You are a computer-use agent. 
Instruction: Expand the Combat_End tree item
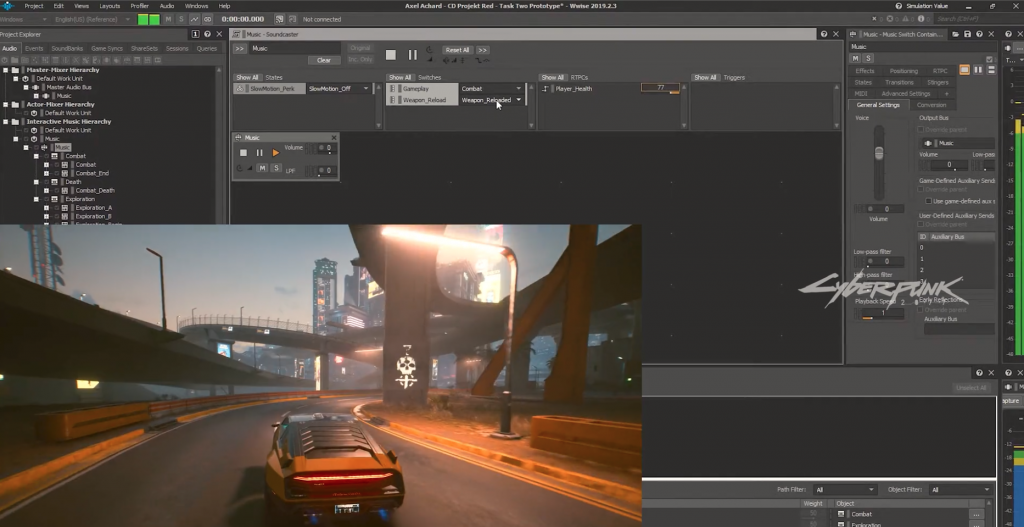tap(46, 173)
